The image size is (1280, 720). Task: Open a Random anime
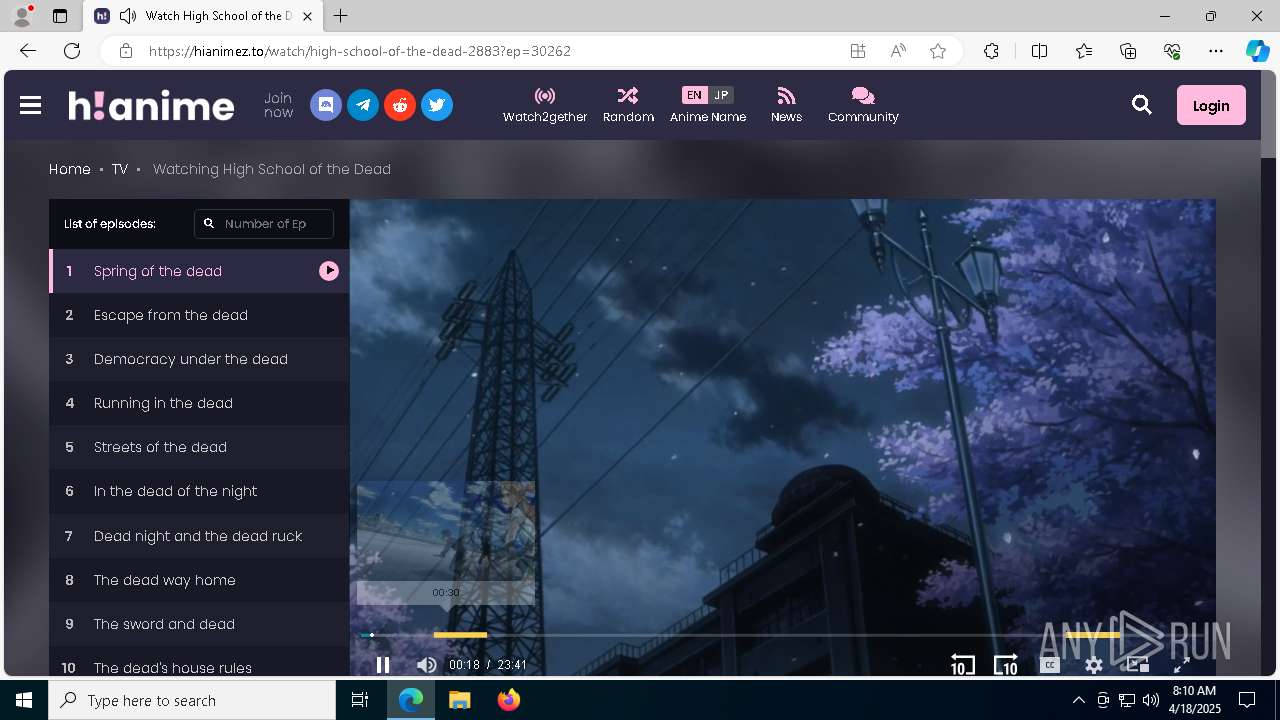pos(628,105)
